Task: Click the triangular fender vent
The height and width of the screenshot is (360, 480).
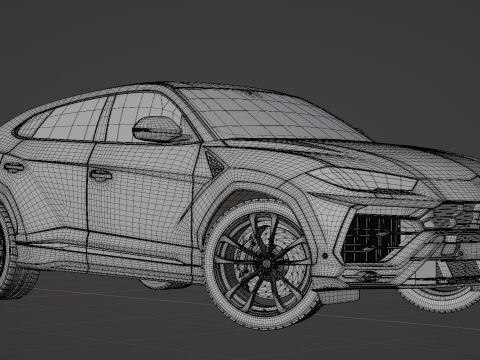Action: 215,164
